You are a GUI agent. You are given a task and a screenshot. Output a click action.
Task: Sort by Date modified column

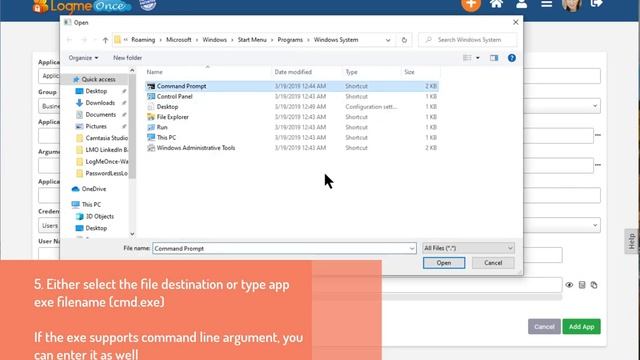click(293, 72)
